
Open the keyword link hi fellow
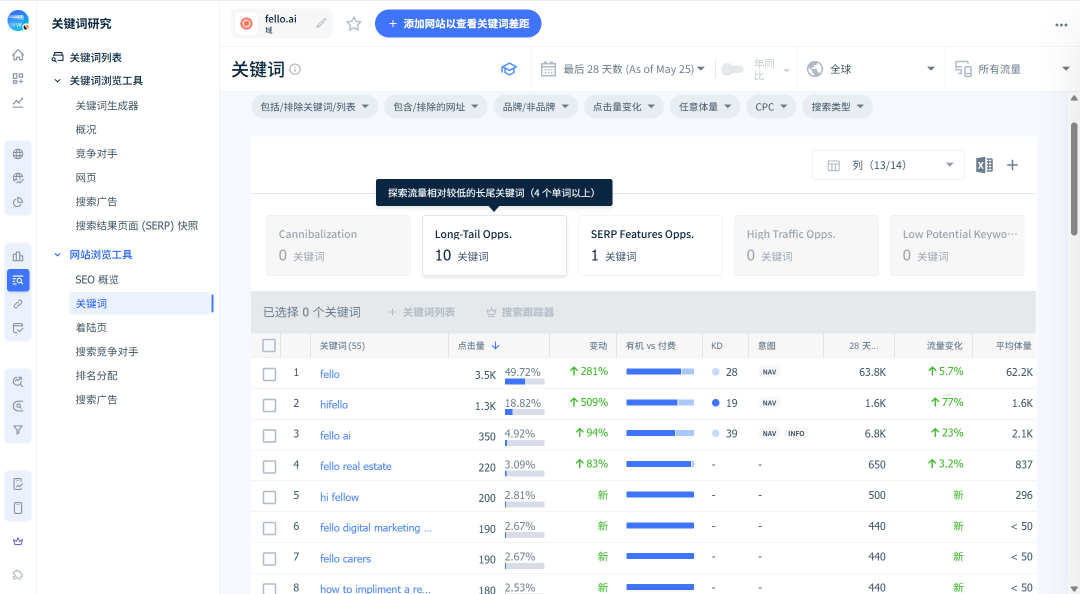click(340, 497)
